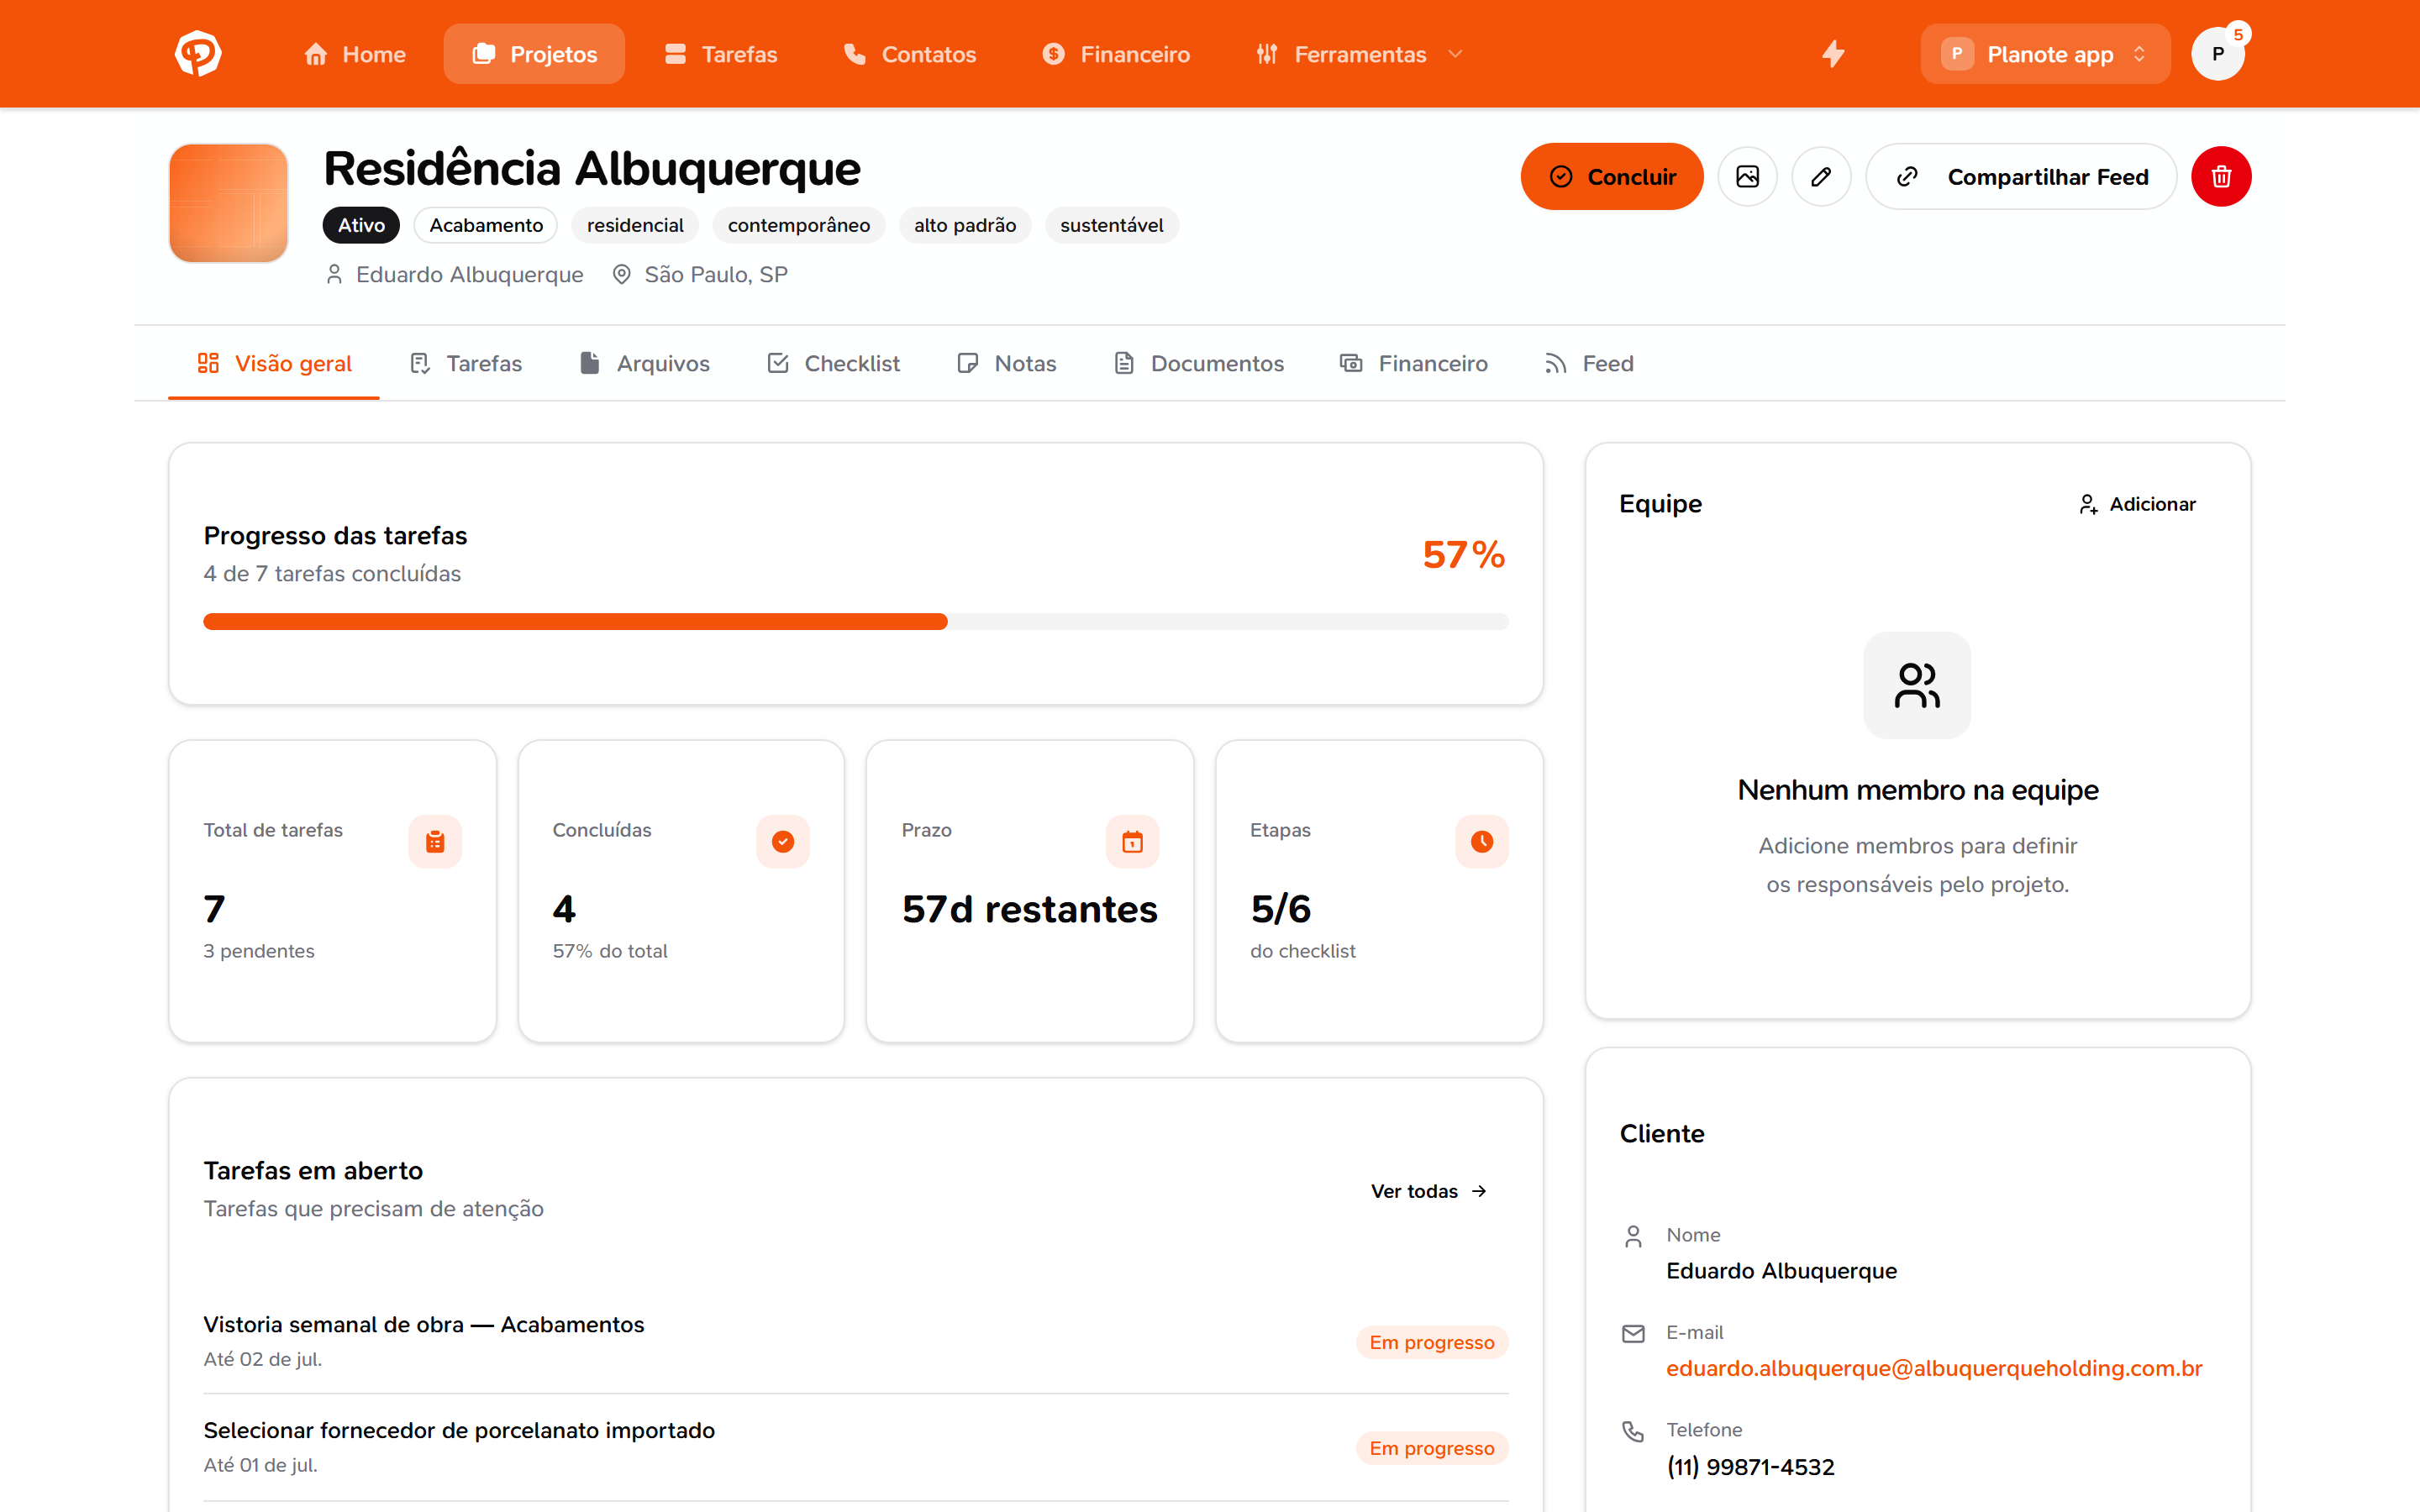Viewport: 2420px width, 1512px height.
Task: Click the Concluir button
Action: click(1612, 177)
